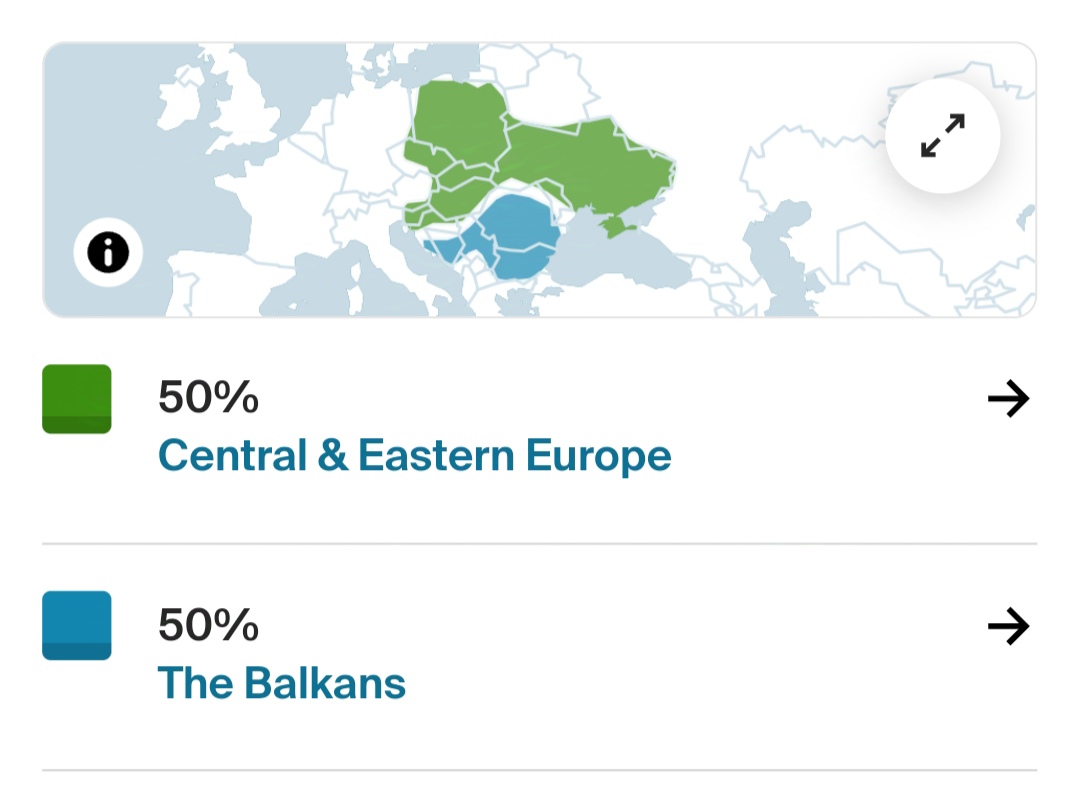Expand the ancestry map to fullscreen

click(942, 136)
